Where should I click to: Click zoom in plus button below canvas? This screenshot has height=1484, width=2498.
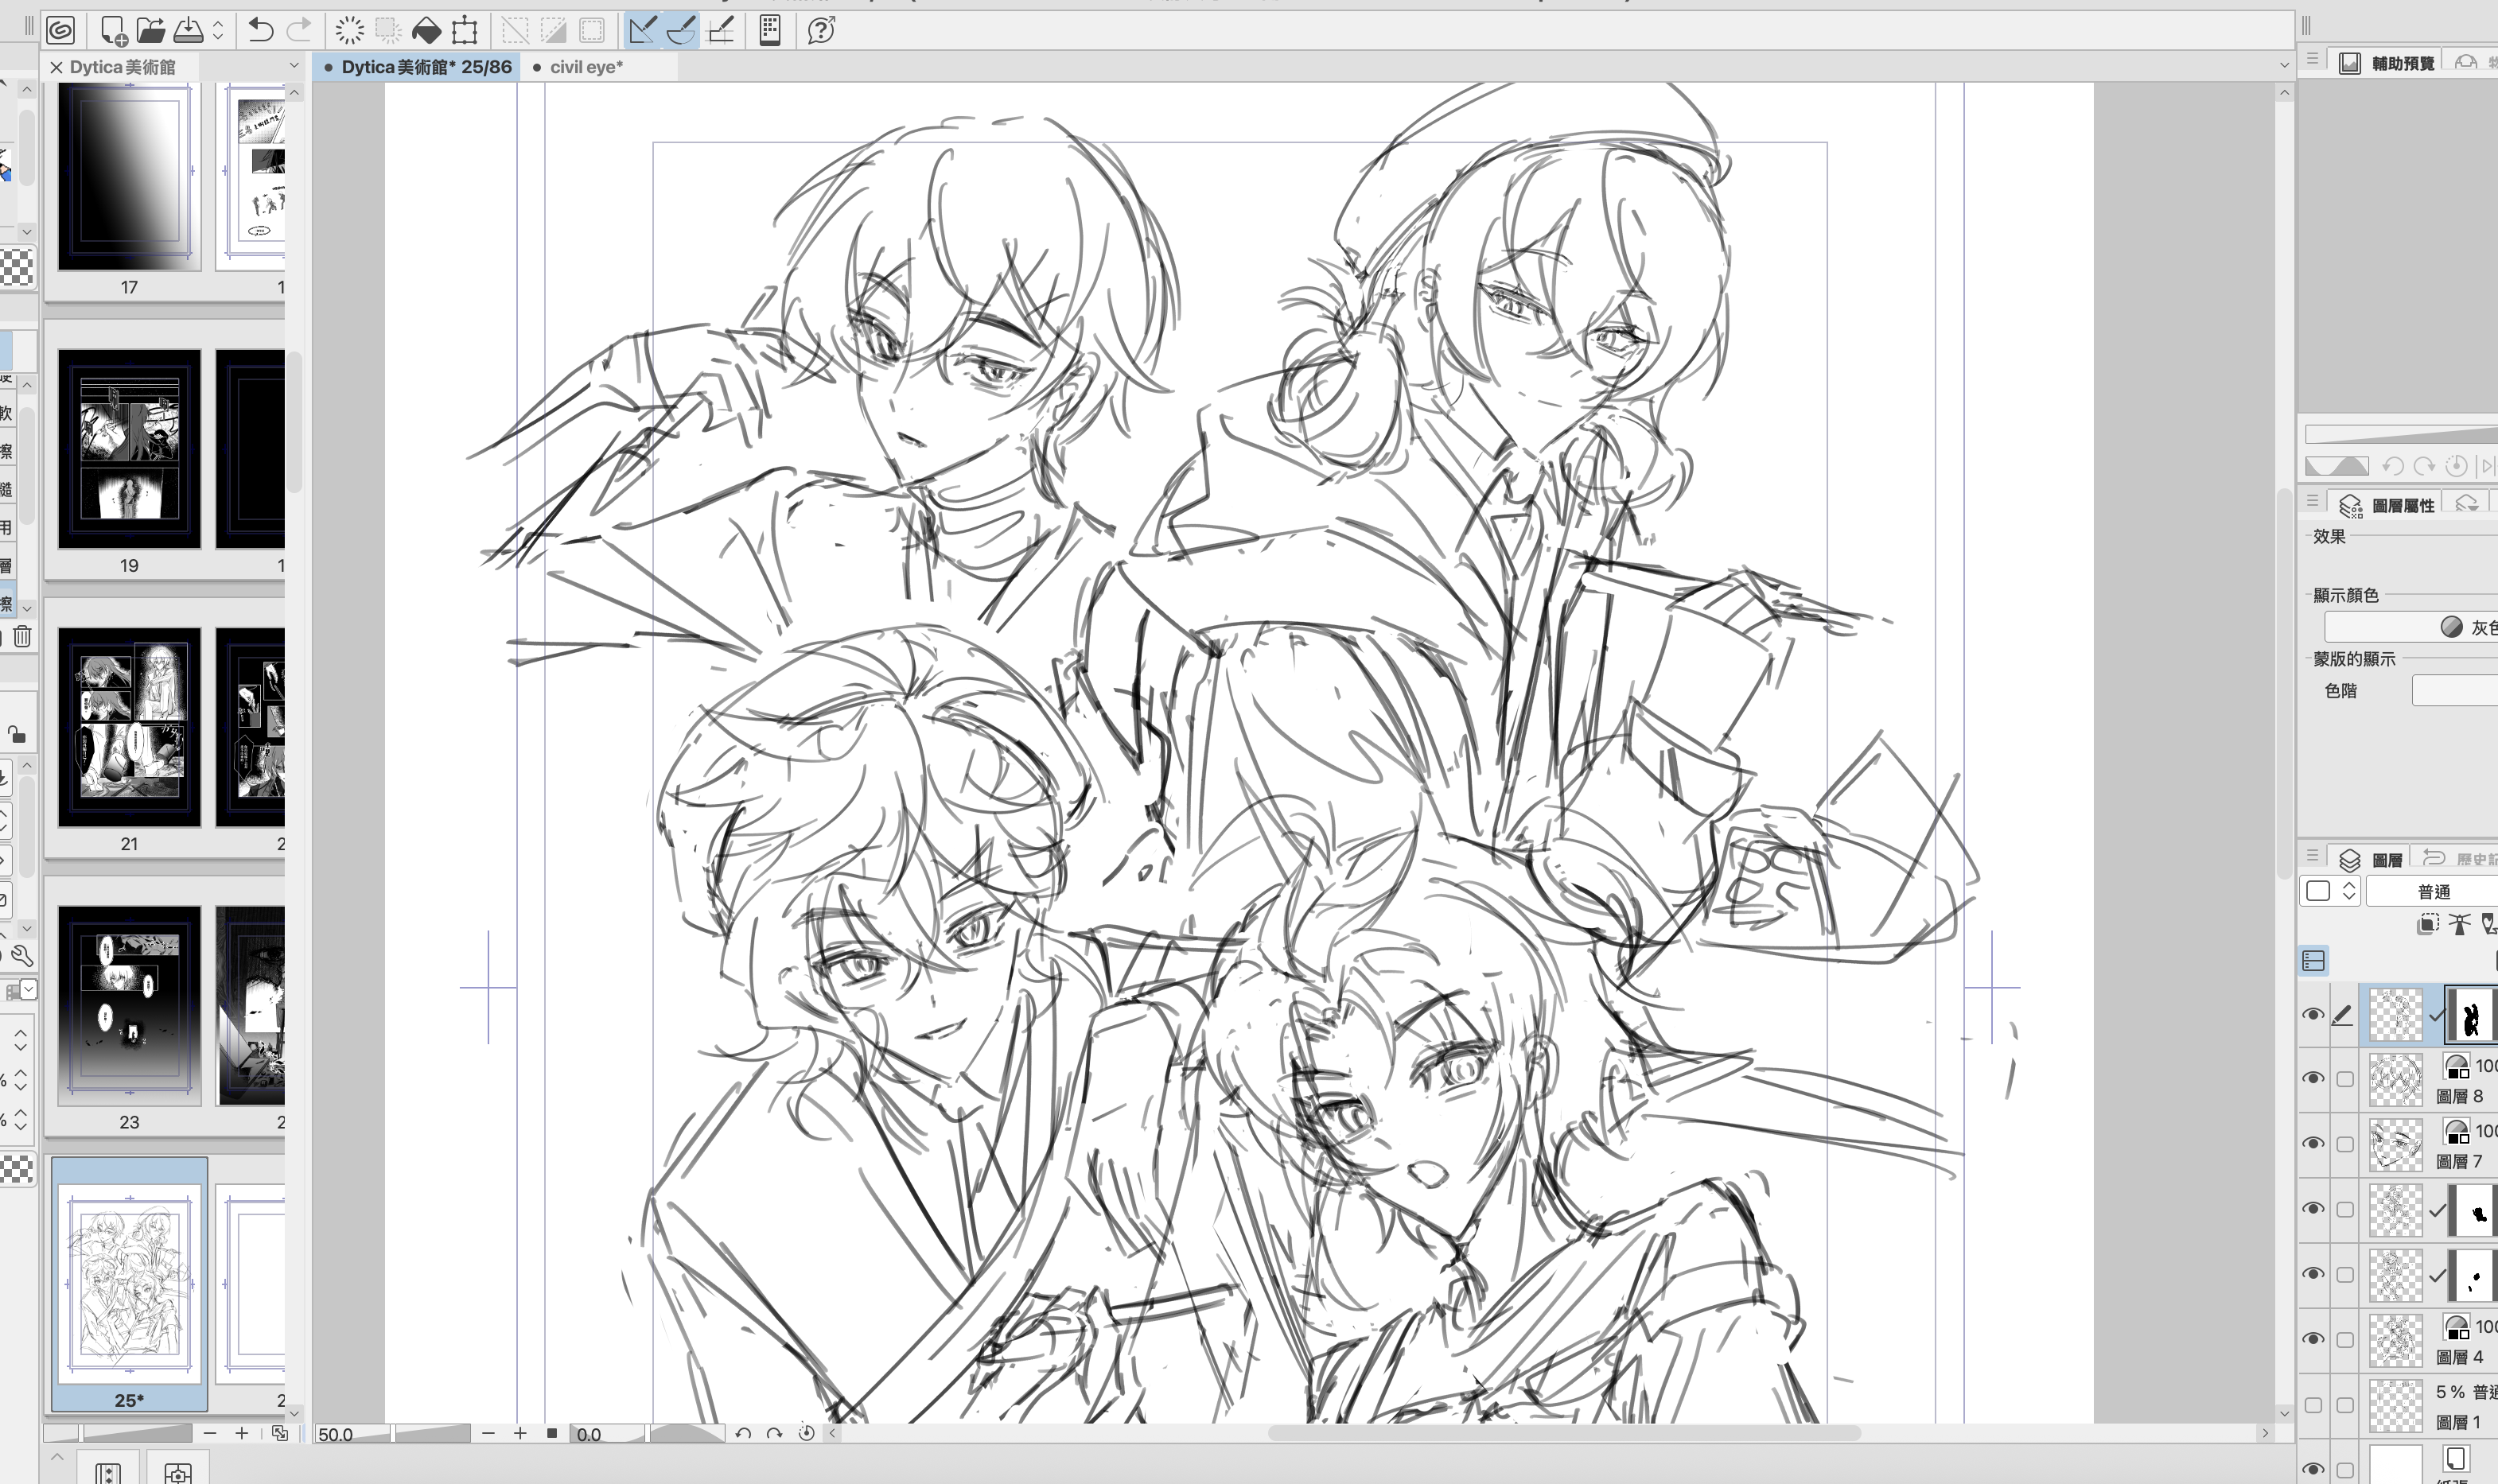pyautogui.click(x=520, y=1433)
